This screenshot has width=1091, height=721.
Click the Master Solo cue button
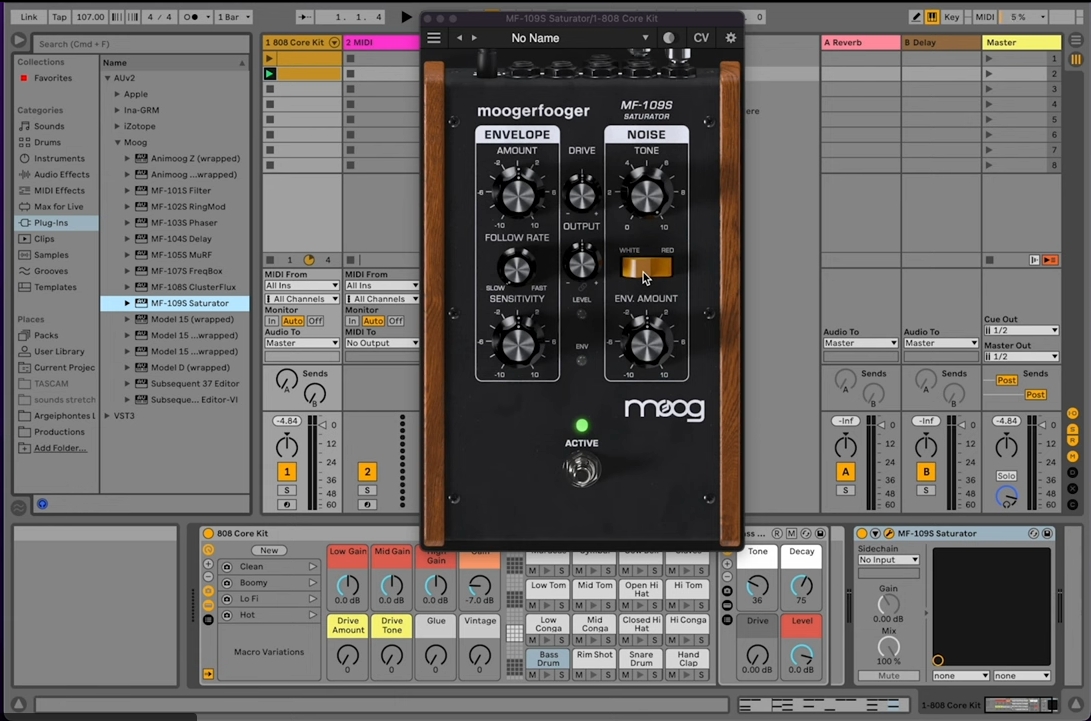tap(1006, 476)
